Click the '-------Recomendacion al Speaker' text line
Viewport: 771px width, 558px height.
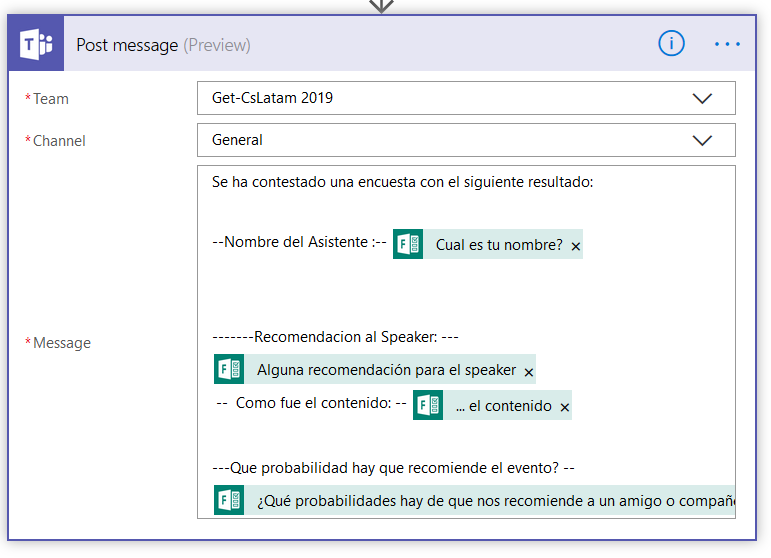pyautogui.click(x=335, y=337)
